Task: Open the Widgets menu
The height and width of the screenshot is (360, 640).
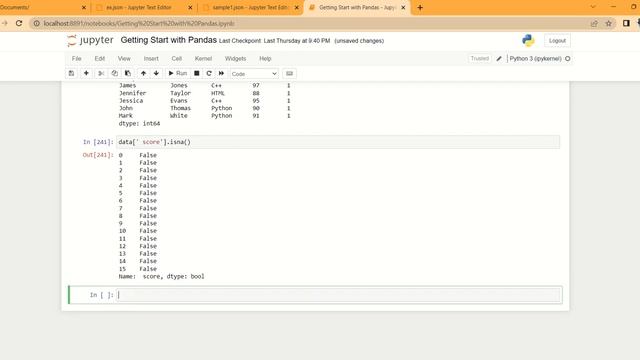Action: tap(236, 59)
